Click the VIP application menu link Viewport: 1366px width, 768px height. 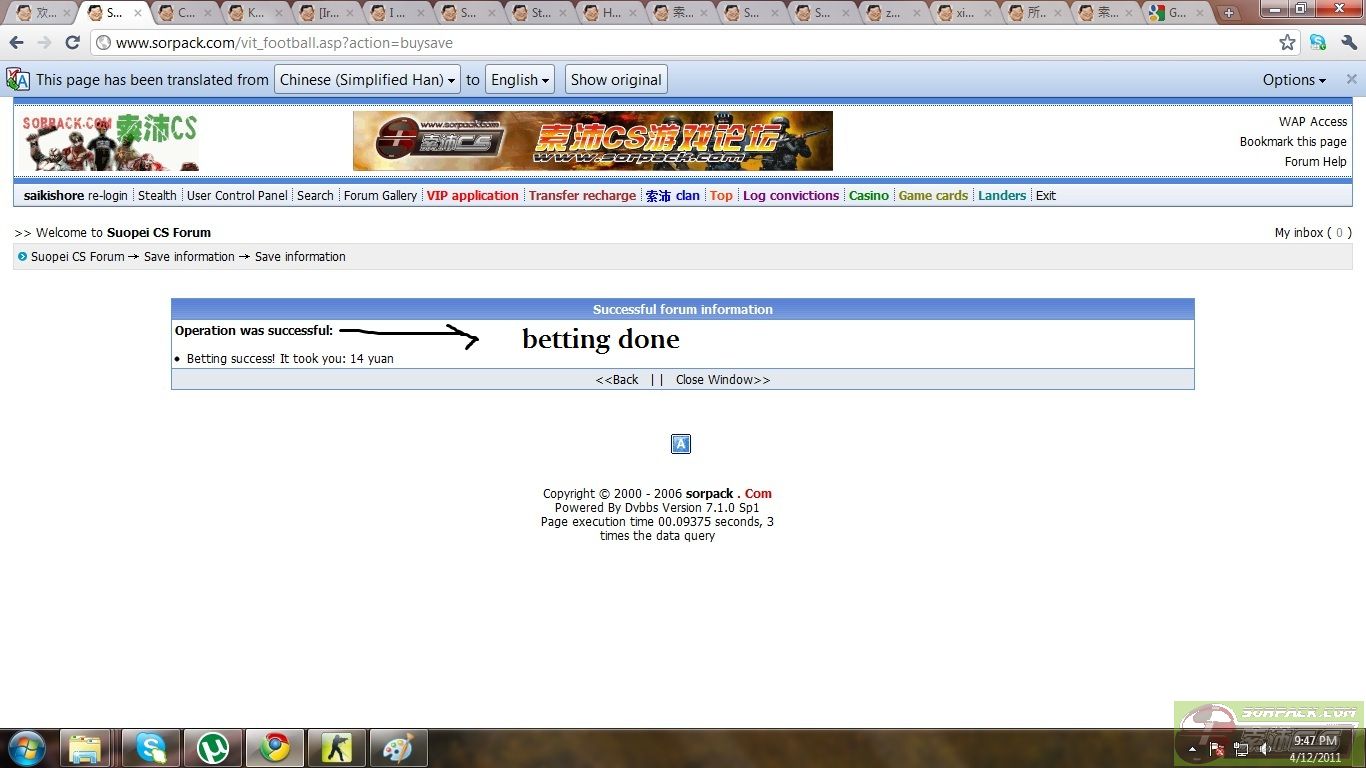tap(472, 196)
